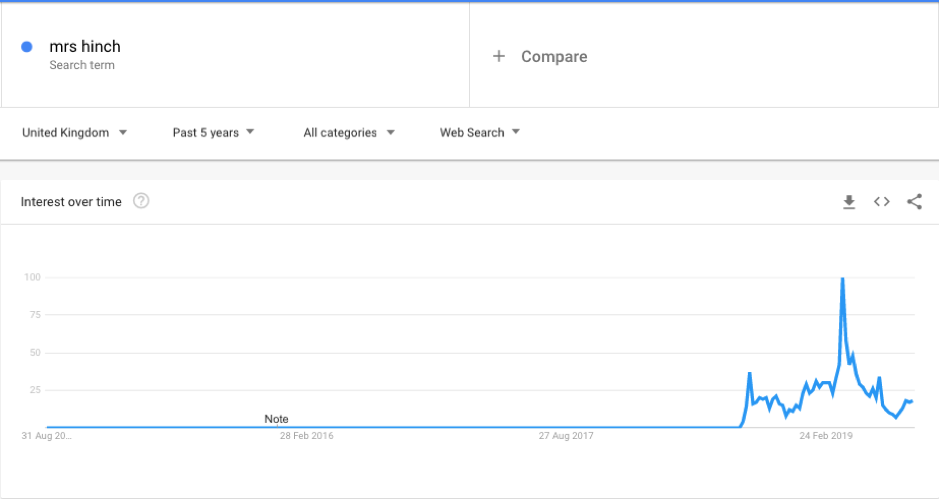Image resolution: width=939 pixels, height=499 pixels.
Task: Click the peak point at 100 on the graph
Action: click(x=843, y=279)
